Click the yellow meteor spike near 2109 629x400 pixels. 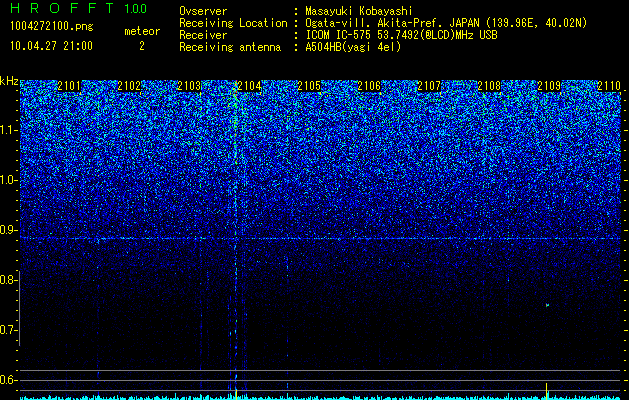[x=546, y=390]
